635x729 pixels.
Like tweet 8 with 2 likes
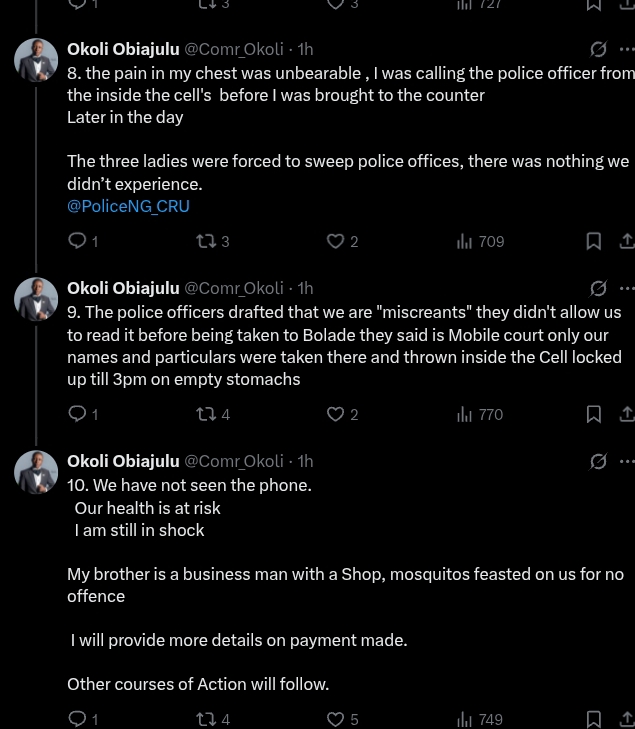click(336, 241)
